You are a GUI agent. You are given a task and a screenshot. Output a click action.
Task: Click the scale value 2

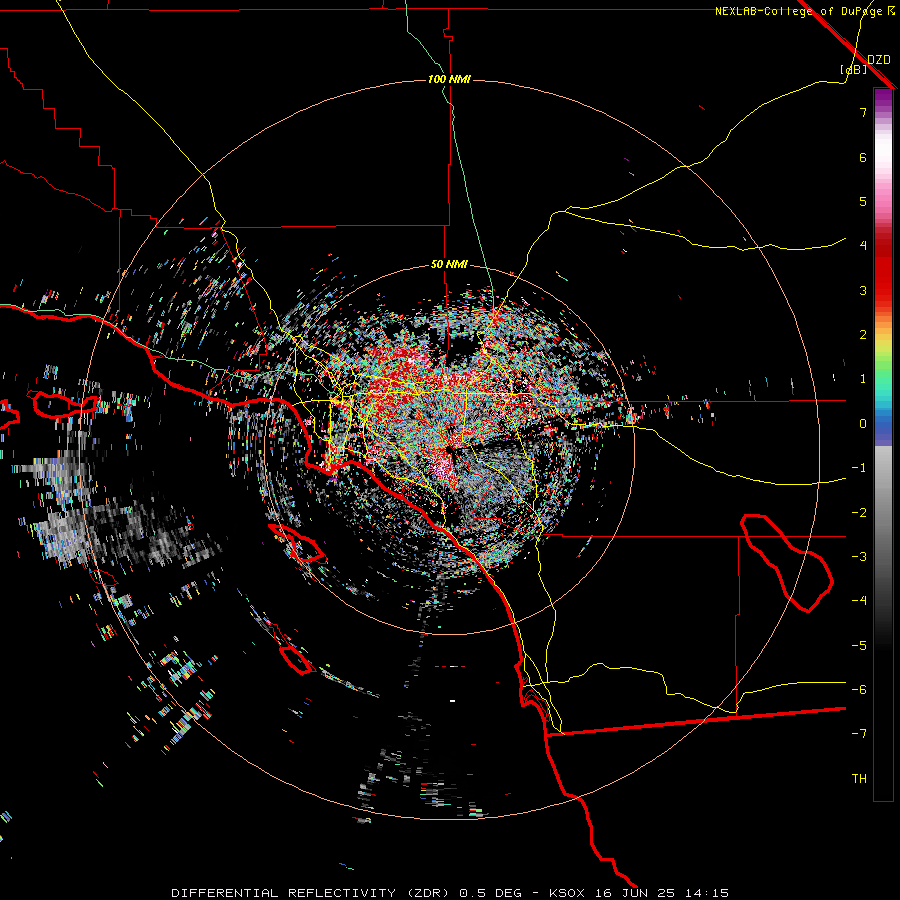point(863,335)
